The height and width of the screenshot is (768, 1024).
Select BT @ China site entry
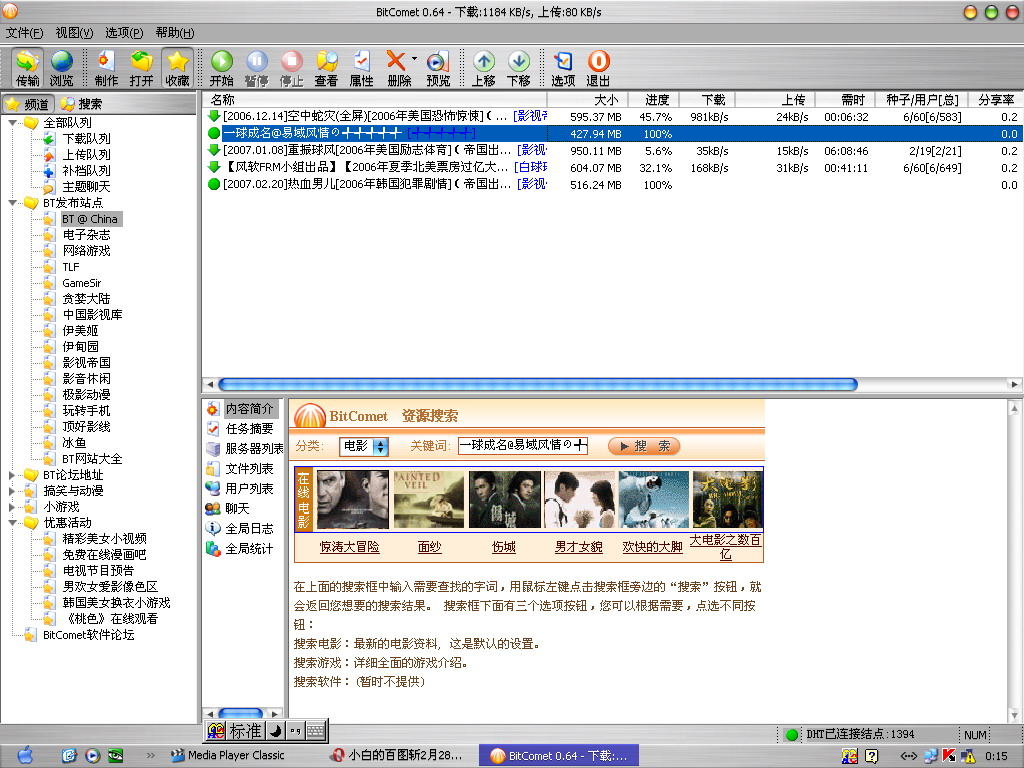pos(90,219)
